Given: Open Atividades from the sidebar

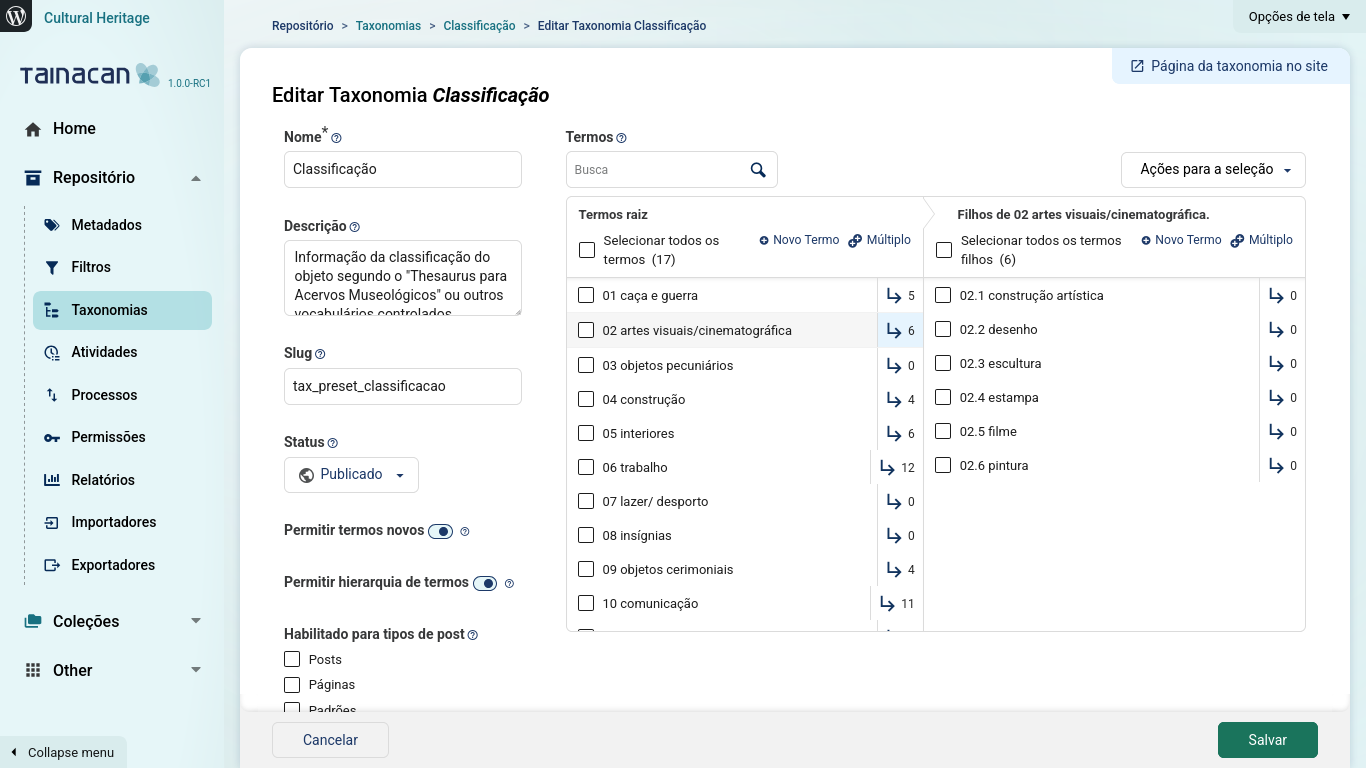Looking at the screenshot, I should click(50, 352).
